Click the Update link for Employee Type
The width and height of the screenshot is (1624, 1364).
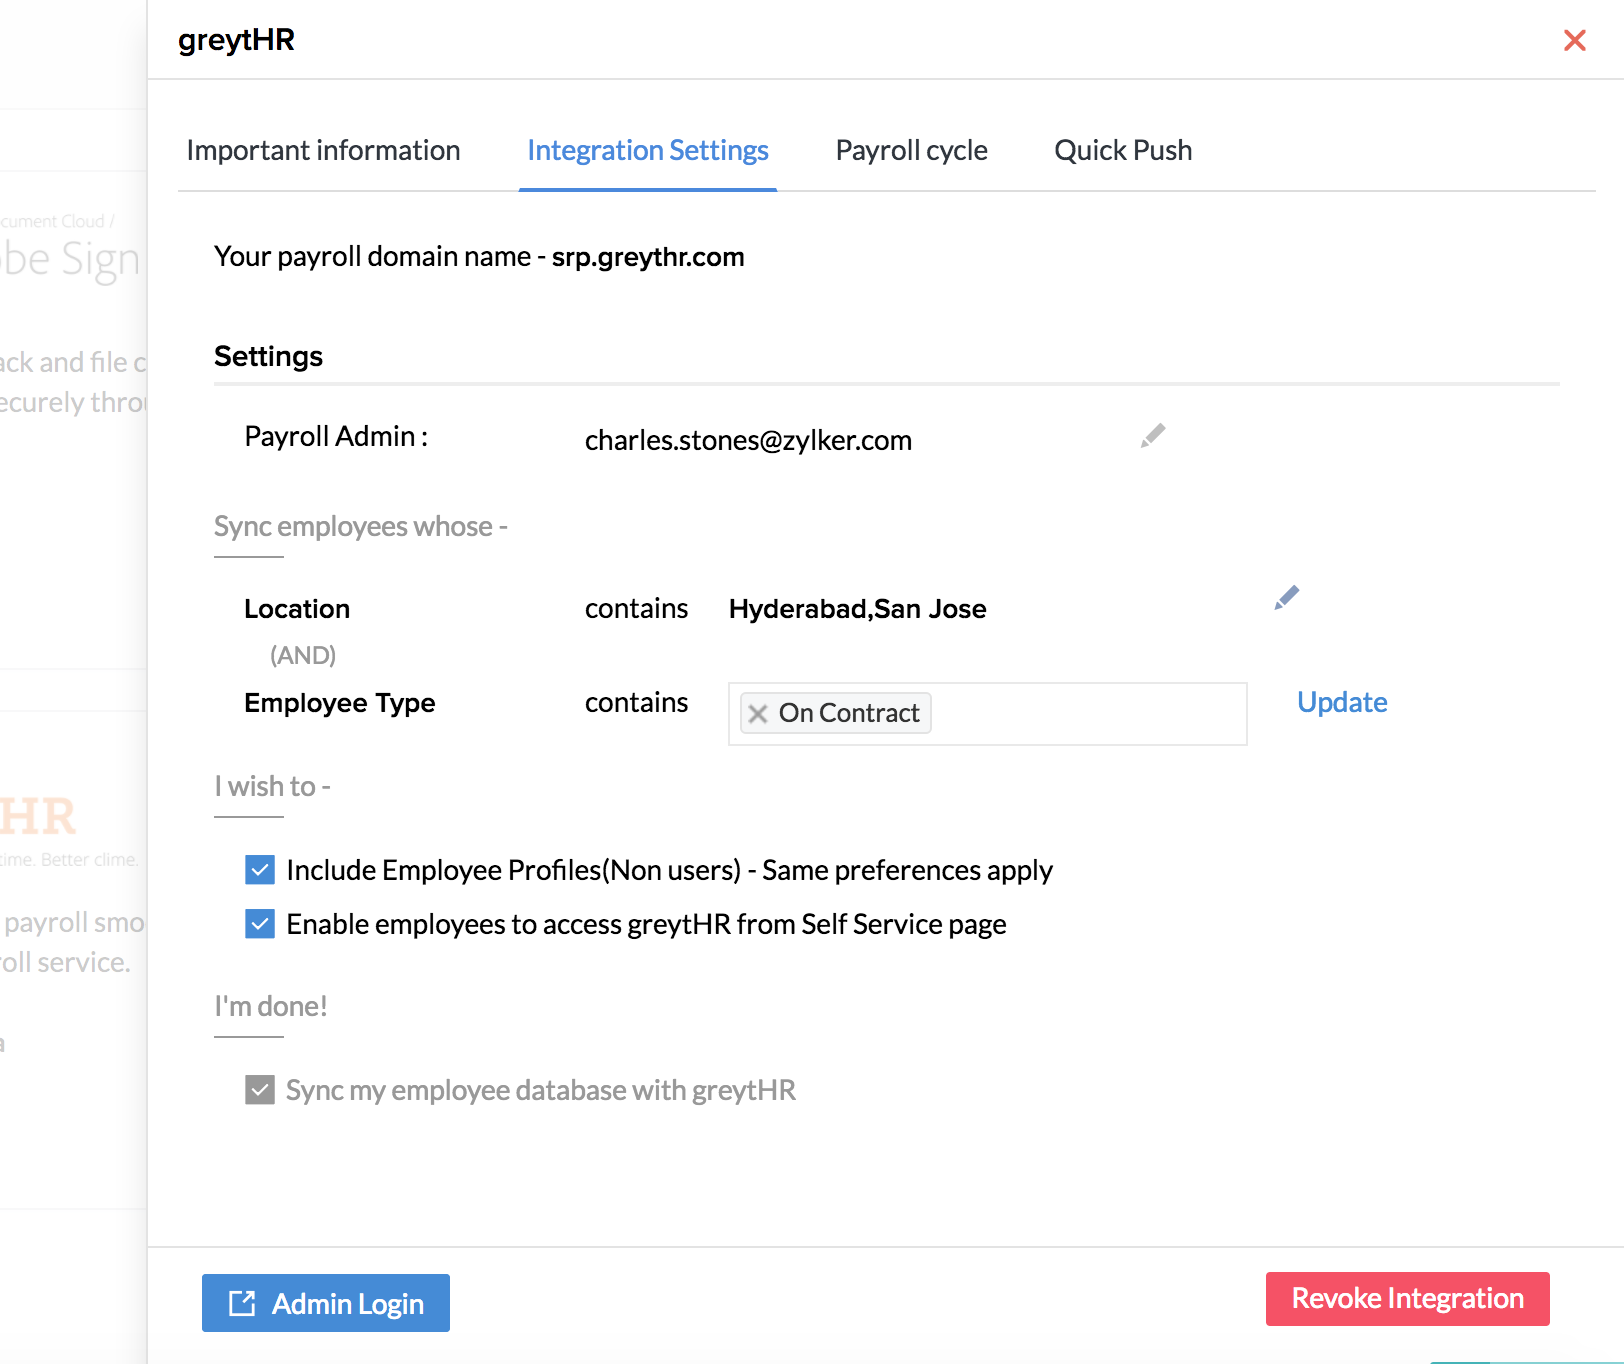tap(1342, 703)
